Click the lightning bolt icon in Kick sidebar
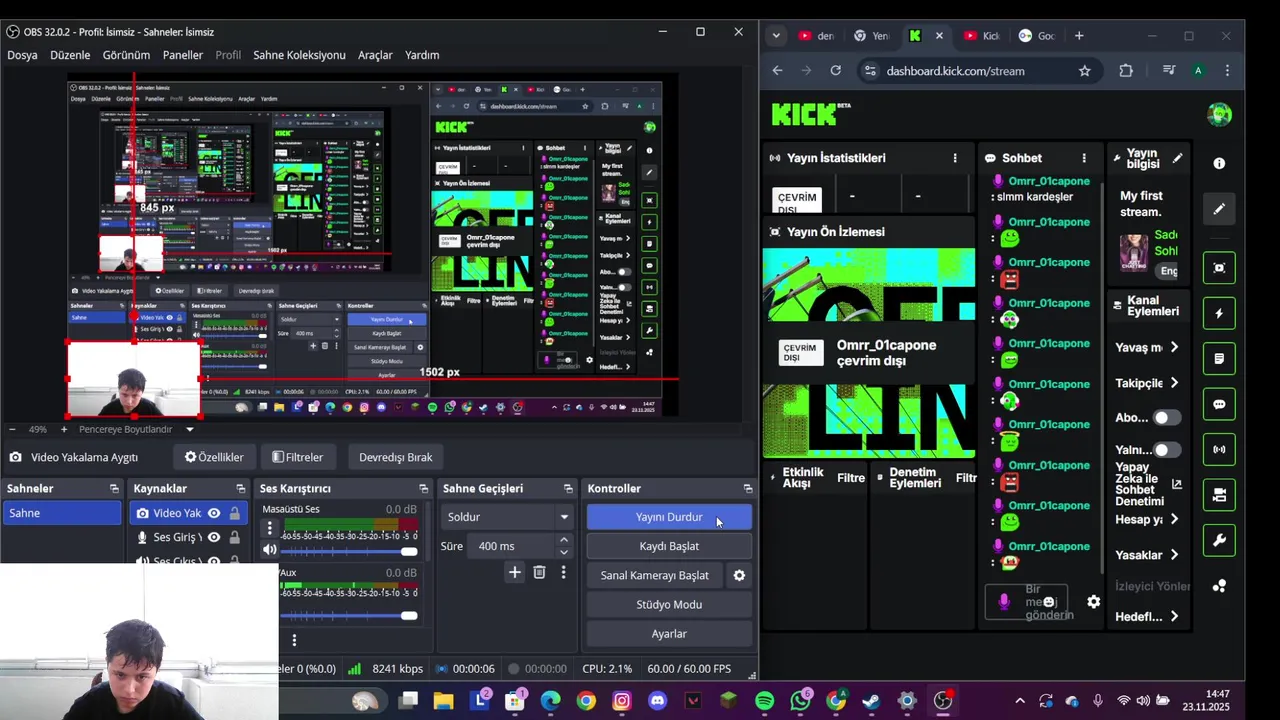 click(x=1219, y=313)
